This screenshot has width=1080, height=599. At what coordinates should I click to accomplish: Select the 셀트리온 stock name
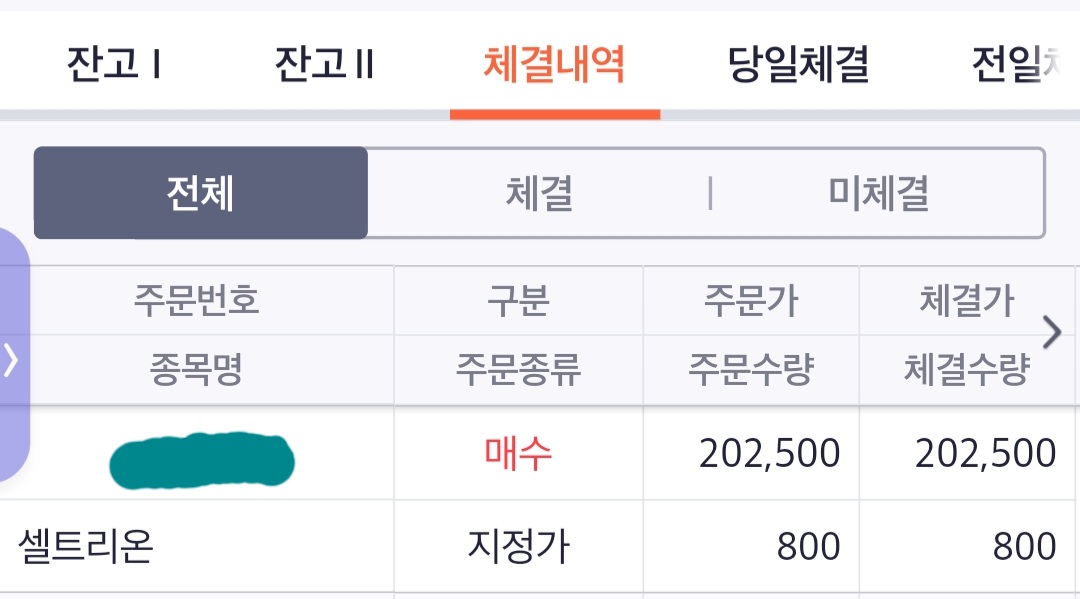[x=85, y=547]
